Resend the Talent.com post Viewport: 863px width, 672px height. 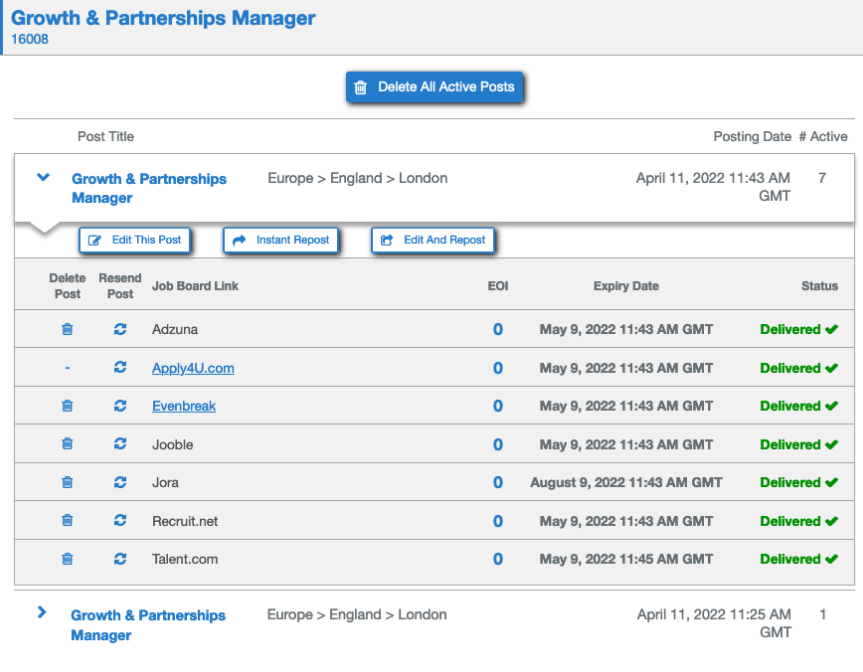click(120, 559)
